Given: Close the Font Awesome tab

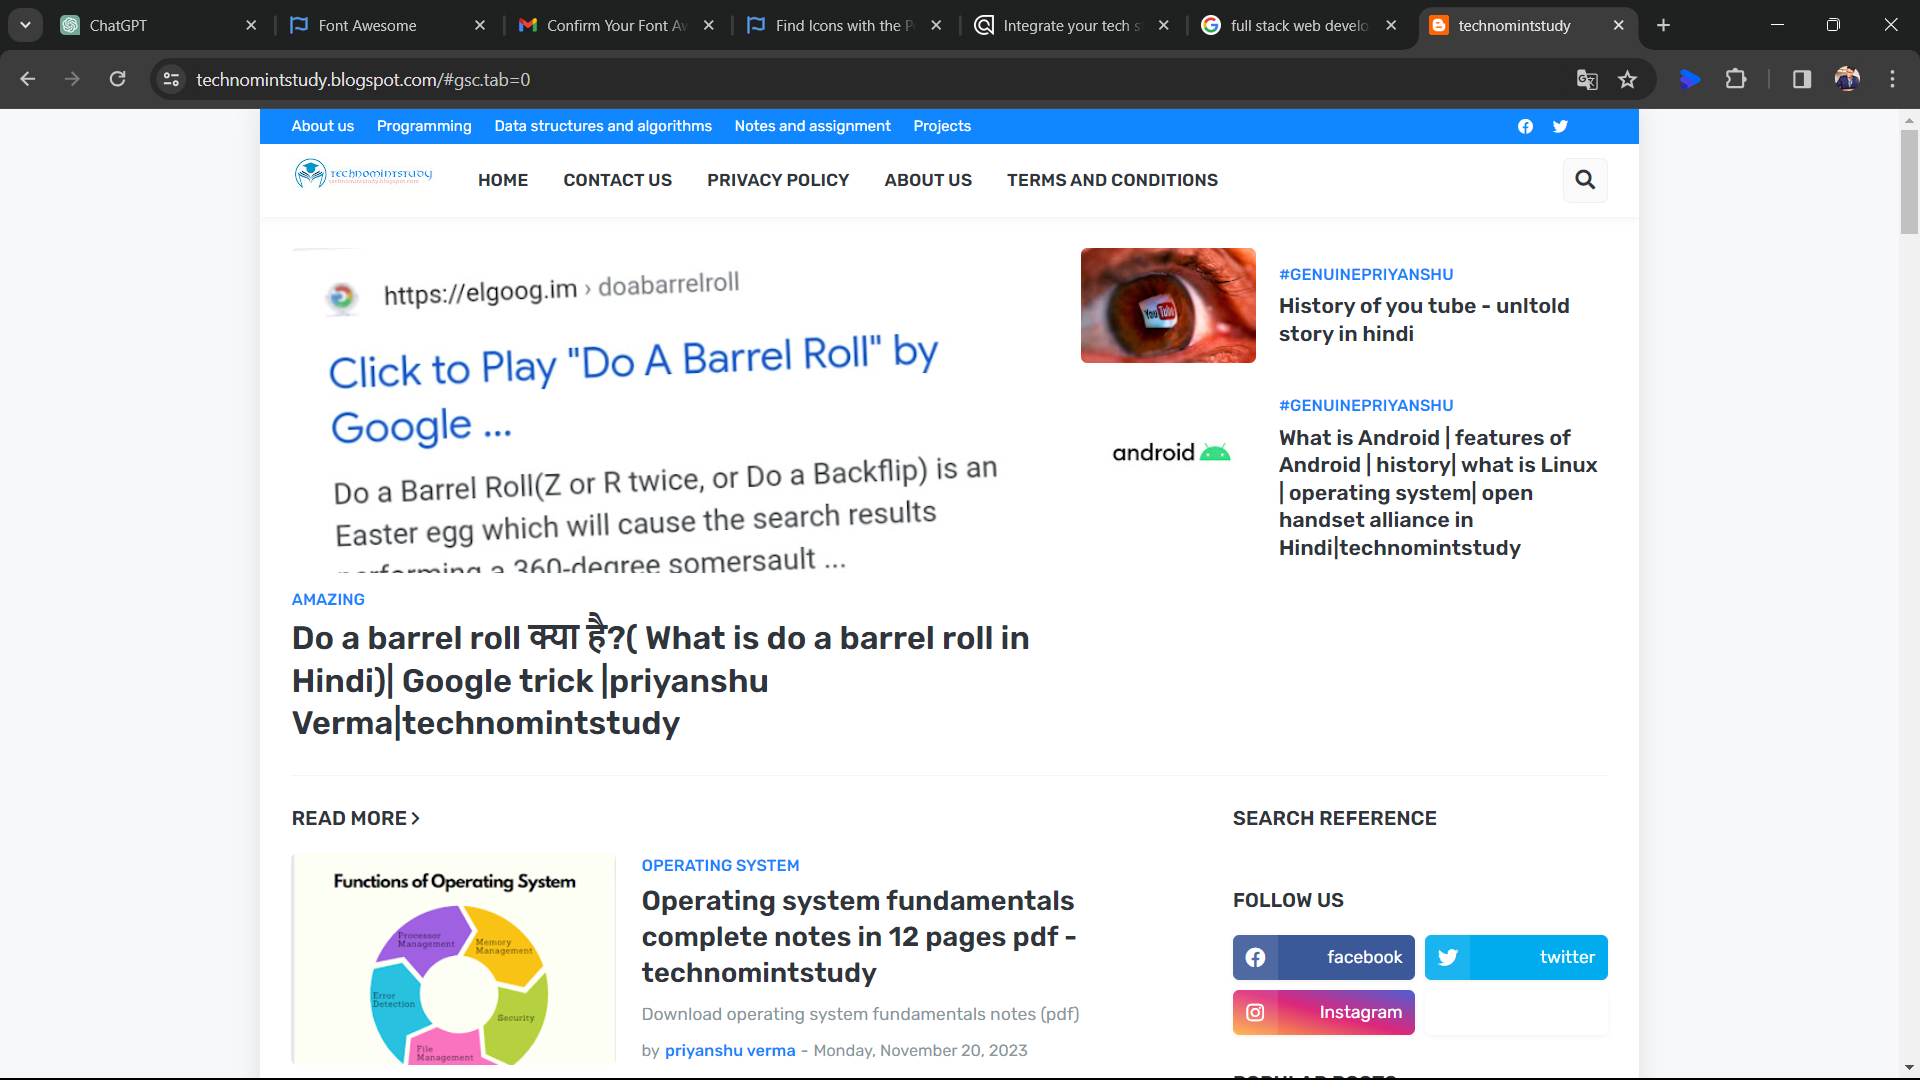Looking at the screenshot, I should tap(480, 25).
